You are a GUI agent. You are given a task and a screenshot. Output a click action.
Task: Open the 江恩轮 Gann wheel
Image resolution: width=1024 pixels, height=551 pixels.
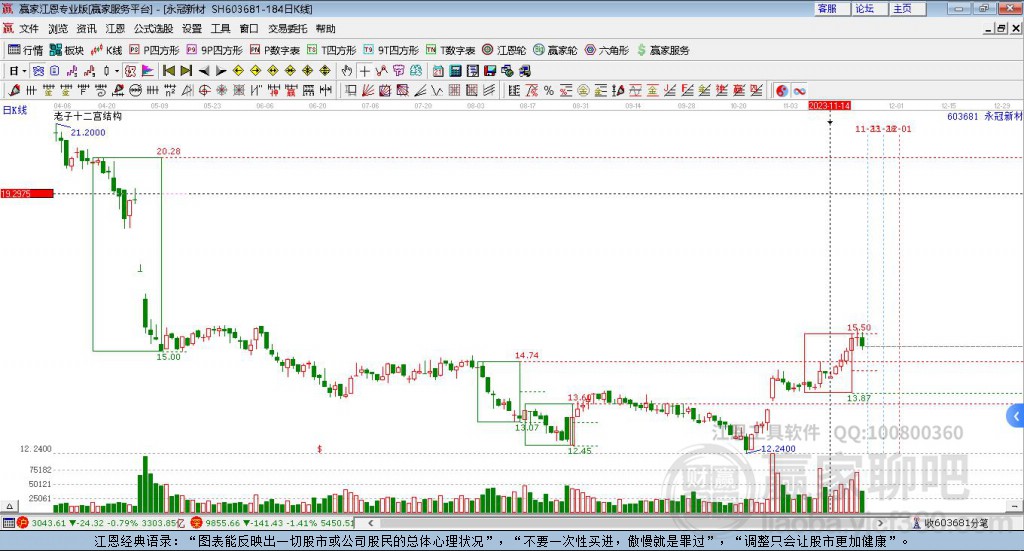504,50
